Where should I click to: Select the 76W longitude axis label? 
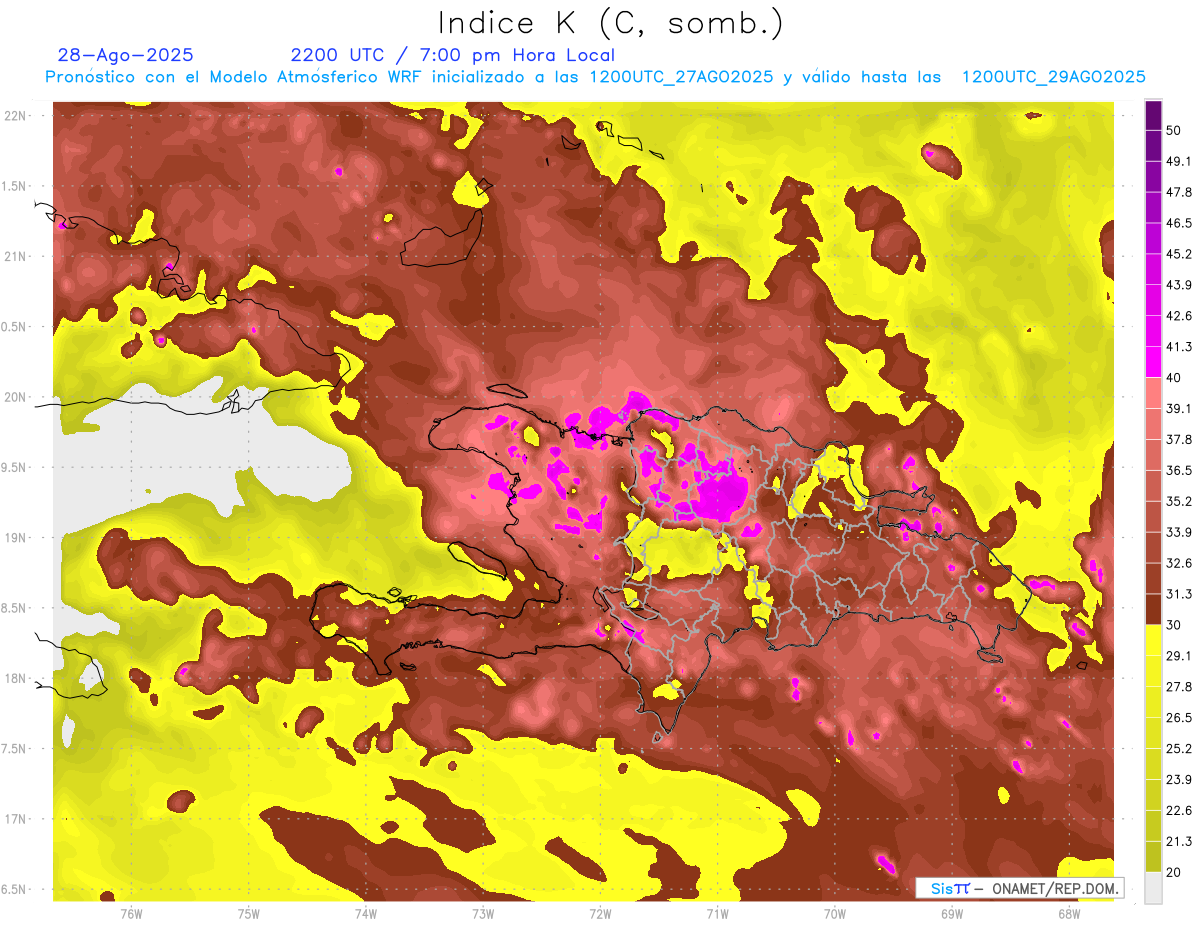coord(131,913)
